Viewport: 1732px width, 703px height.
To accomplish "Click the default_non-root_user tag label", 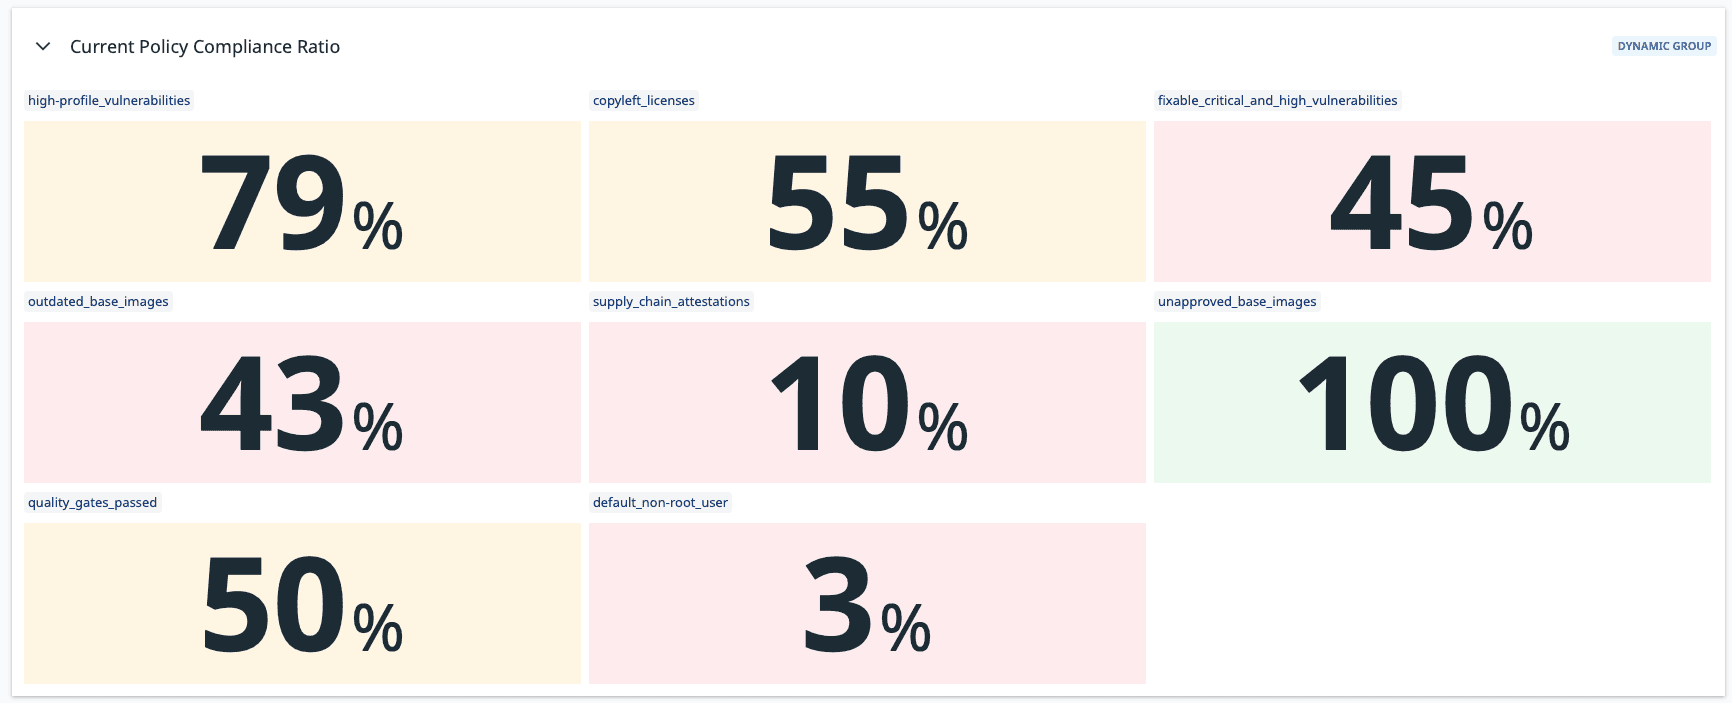I will 660,503.
